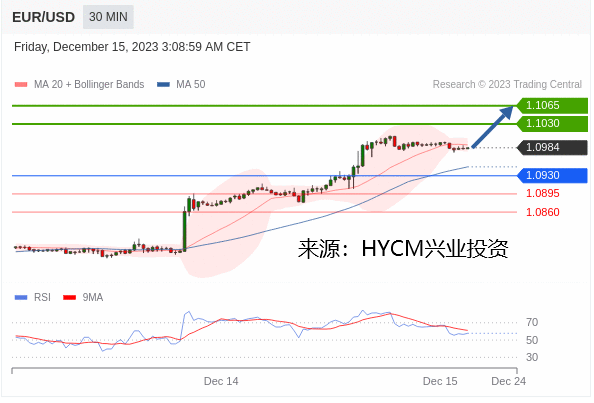The image size is (594, 403).
Task: Select the 1.1030 resistance price tag
Action: pyautogui.click(x=552, y=124)
